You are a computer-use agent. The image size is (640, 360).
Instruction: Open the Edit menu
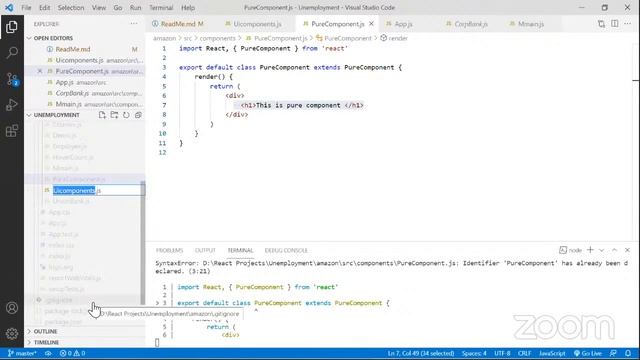pyautogui.click(x=44, y=8)
